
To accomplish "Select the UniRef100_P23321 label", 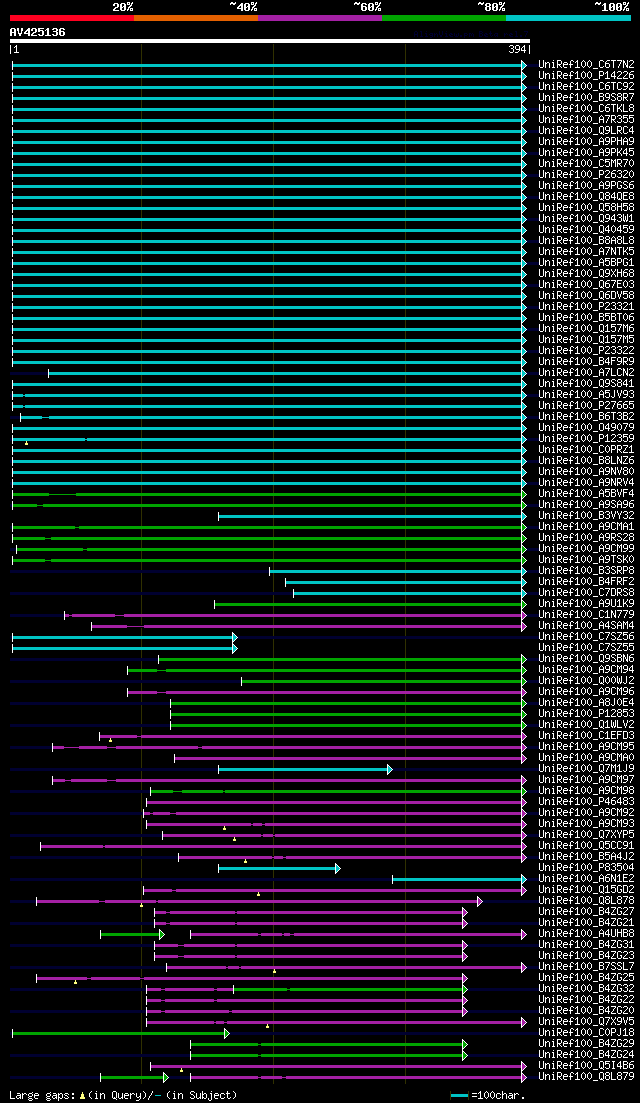I will [x=586, y=307].
